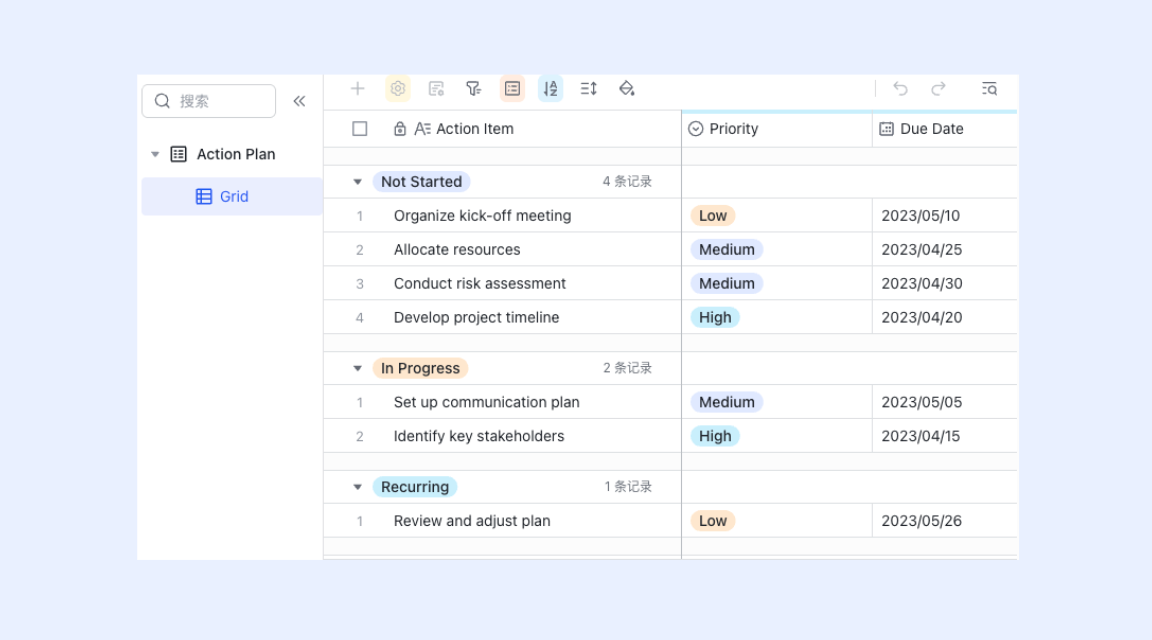Screen dimensions: 1152x640
Task: Click the '4 条记录' record count
Action: (x=627, y=181)
